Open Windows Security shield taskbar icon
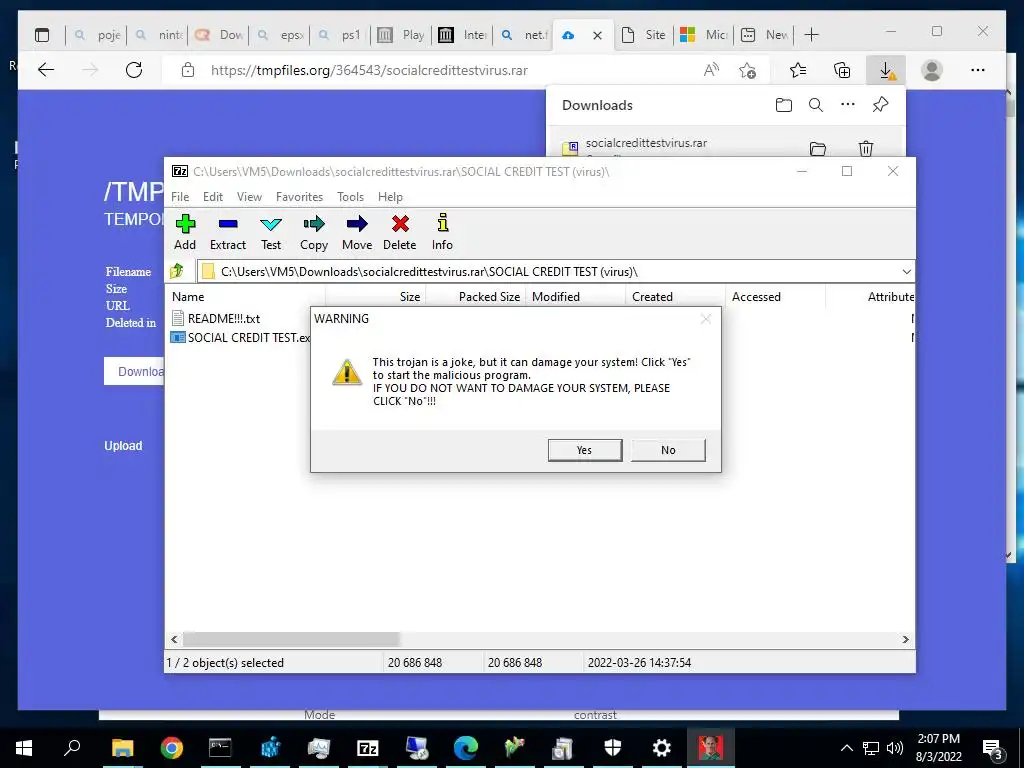 (613, 748)
